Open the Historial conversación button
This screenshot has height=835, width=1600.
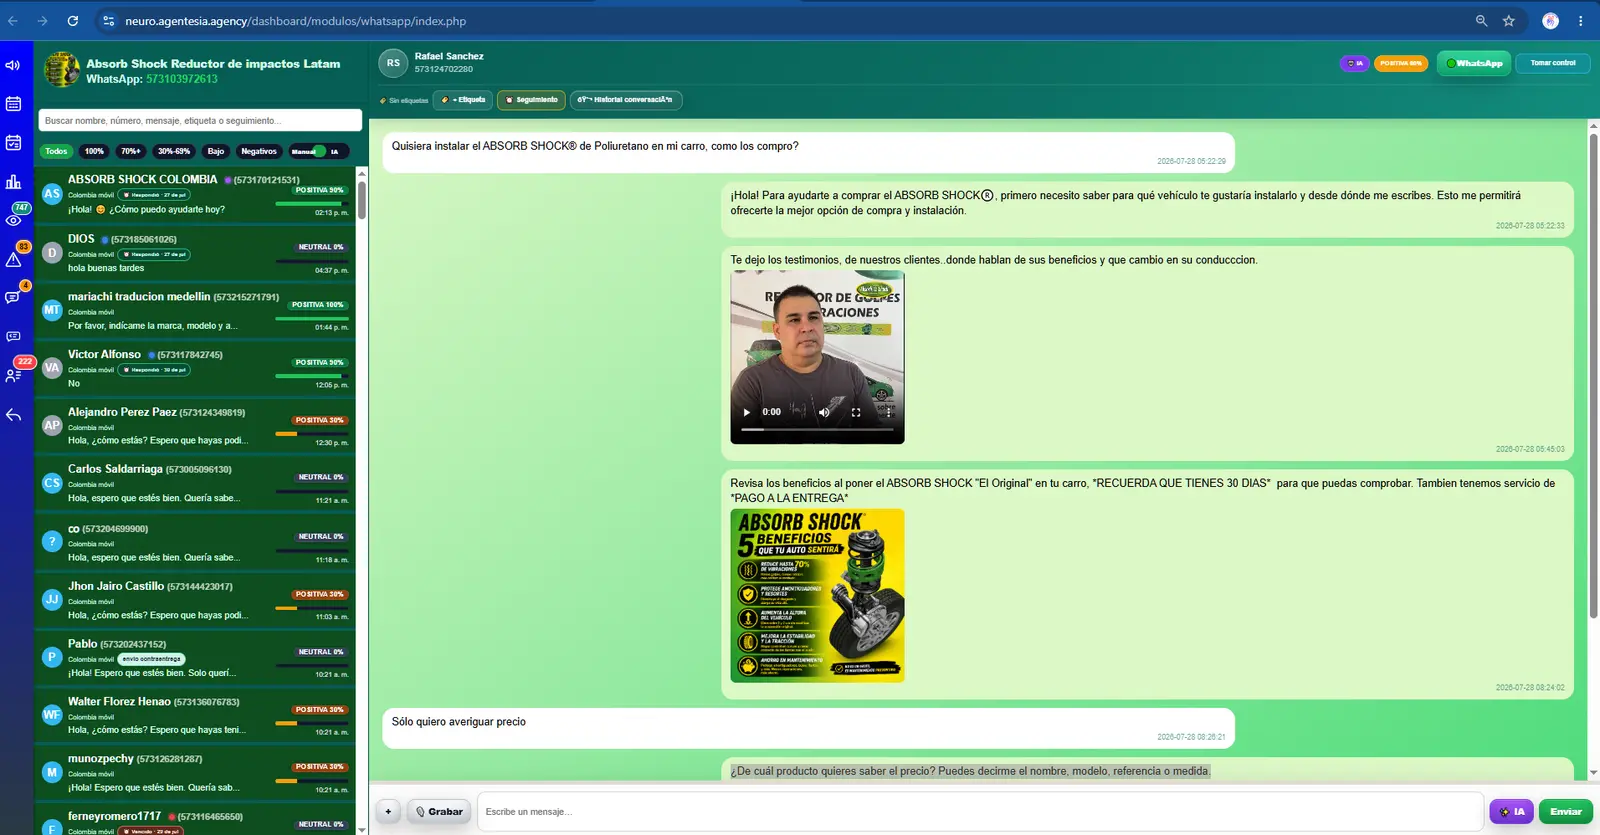coord(626,100)
